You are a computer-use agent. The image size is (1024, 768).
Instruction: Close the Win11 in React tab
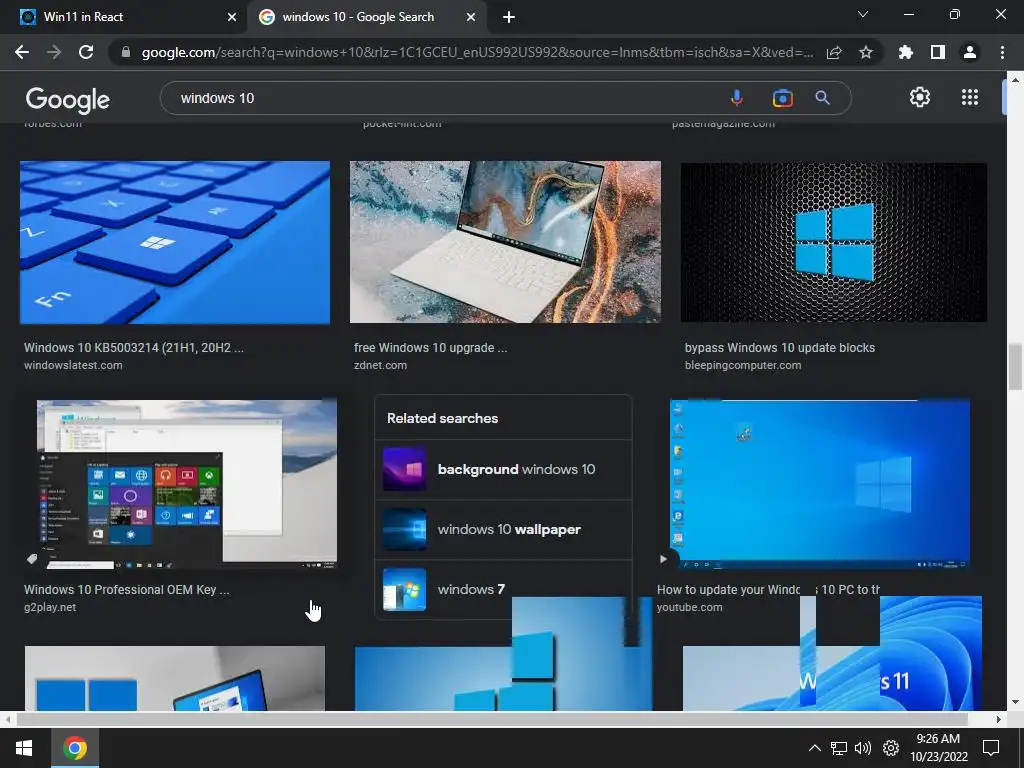232,17
